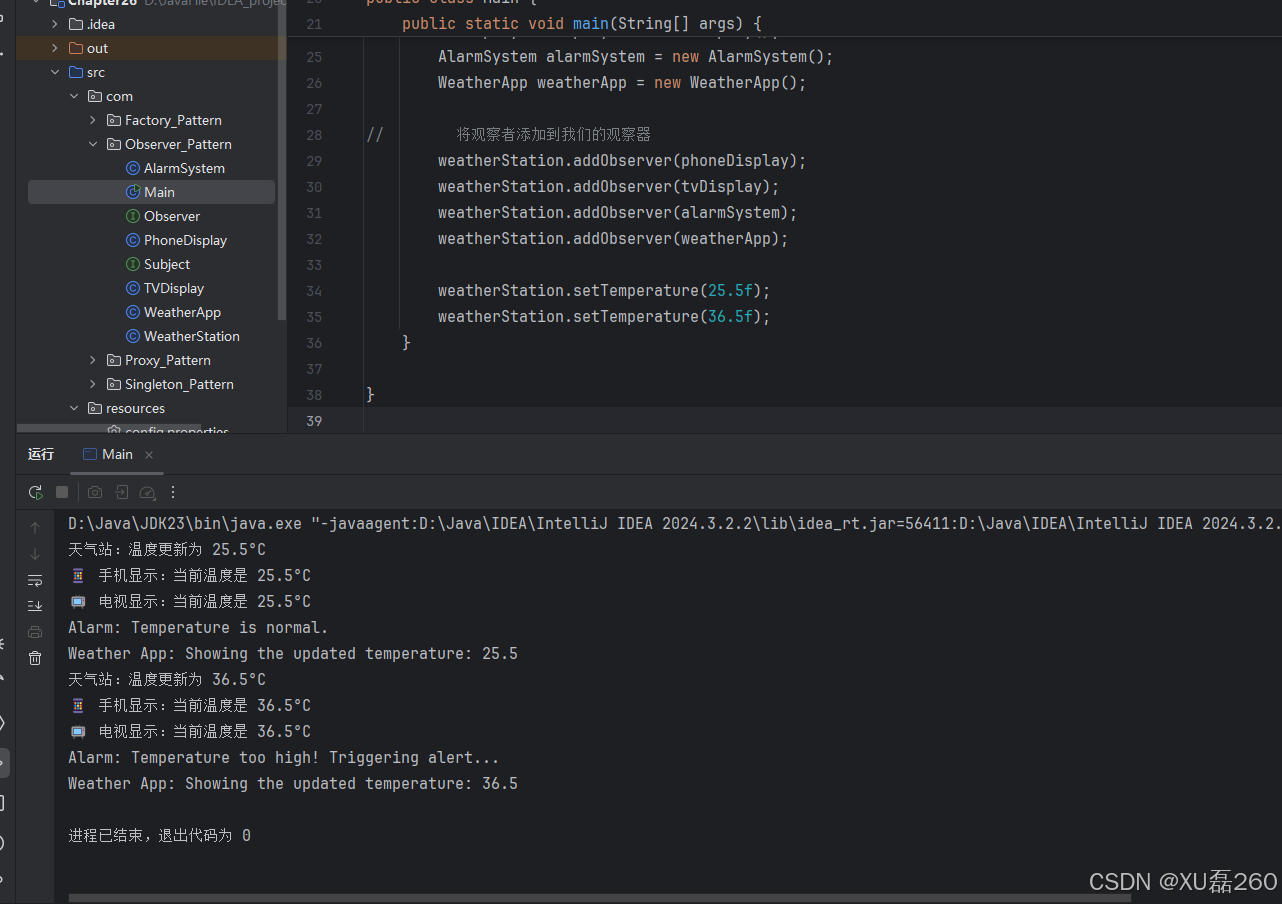The width and height of the screenshot is (1282, 904).
Task: Select AlarmSystem in project tree
Action: click(184, 168)
